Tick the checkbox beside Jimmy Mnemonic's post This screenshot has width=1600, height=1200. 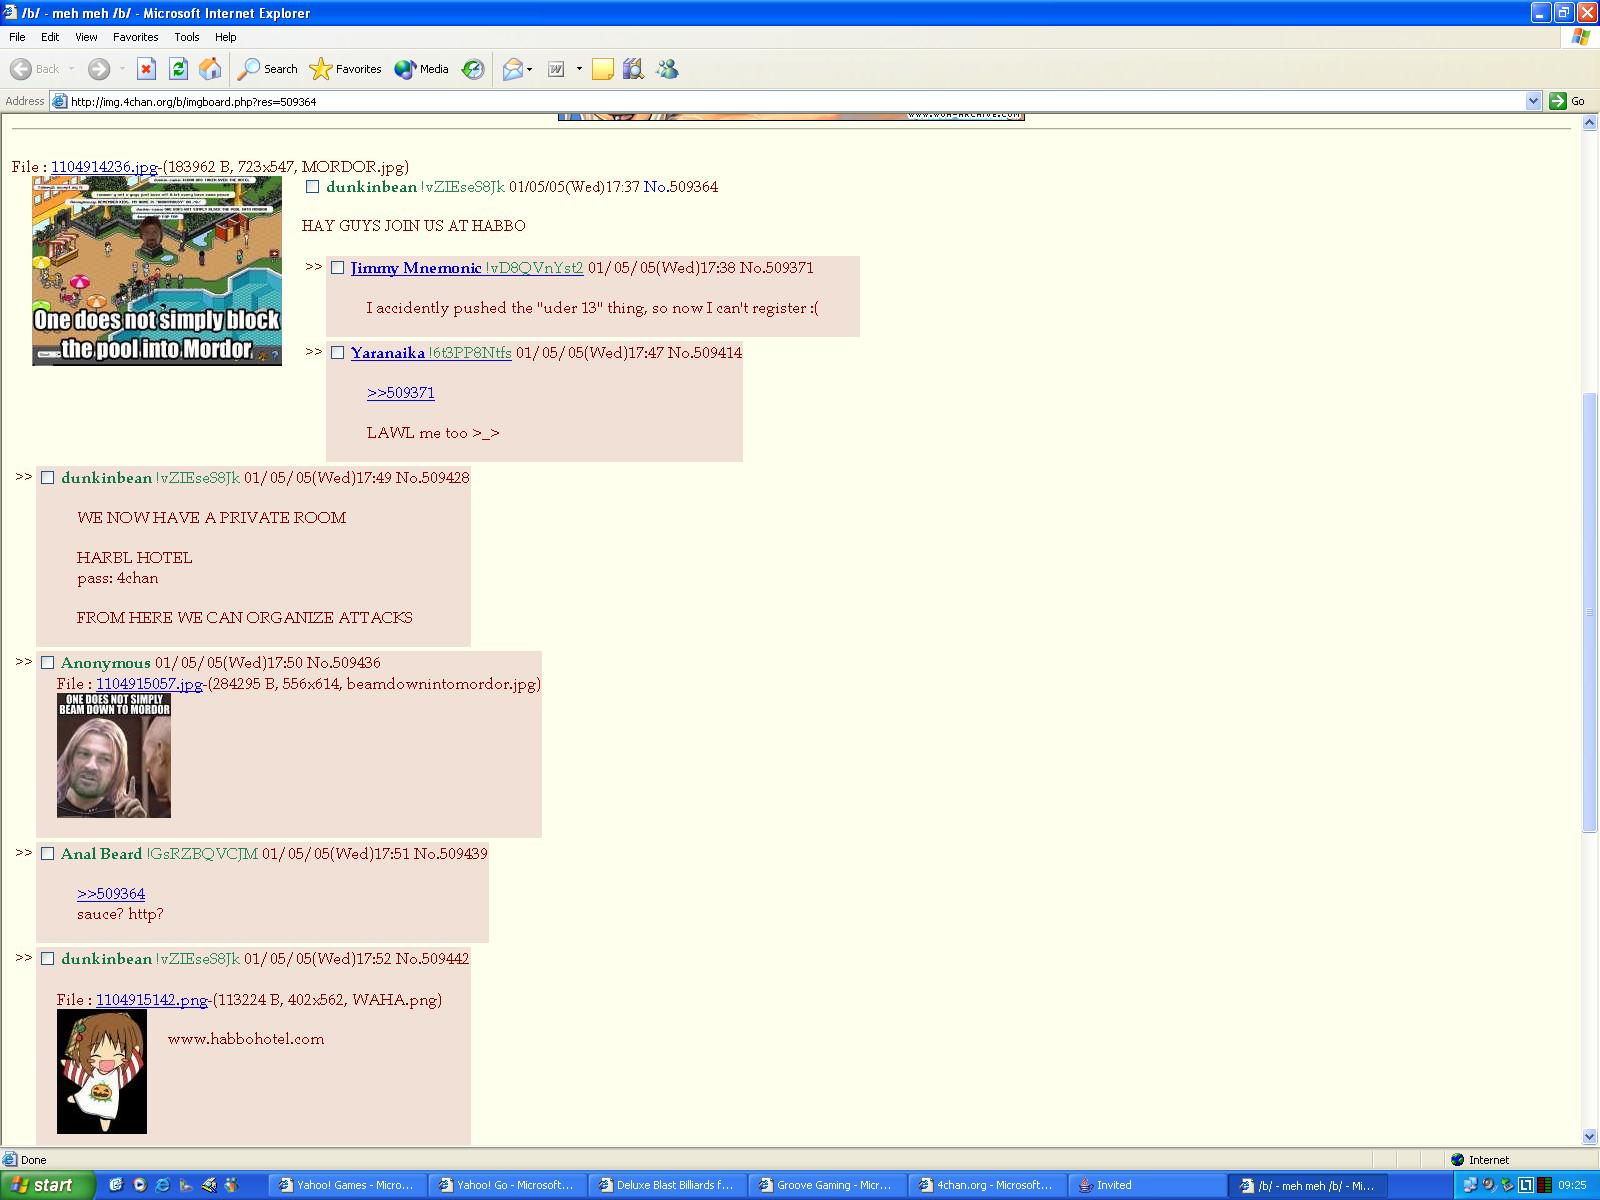(x=337, y=268)
